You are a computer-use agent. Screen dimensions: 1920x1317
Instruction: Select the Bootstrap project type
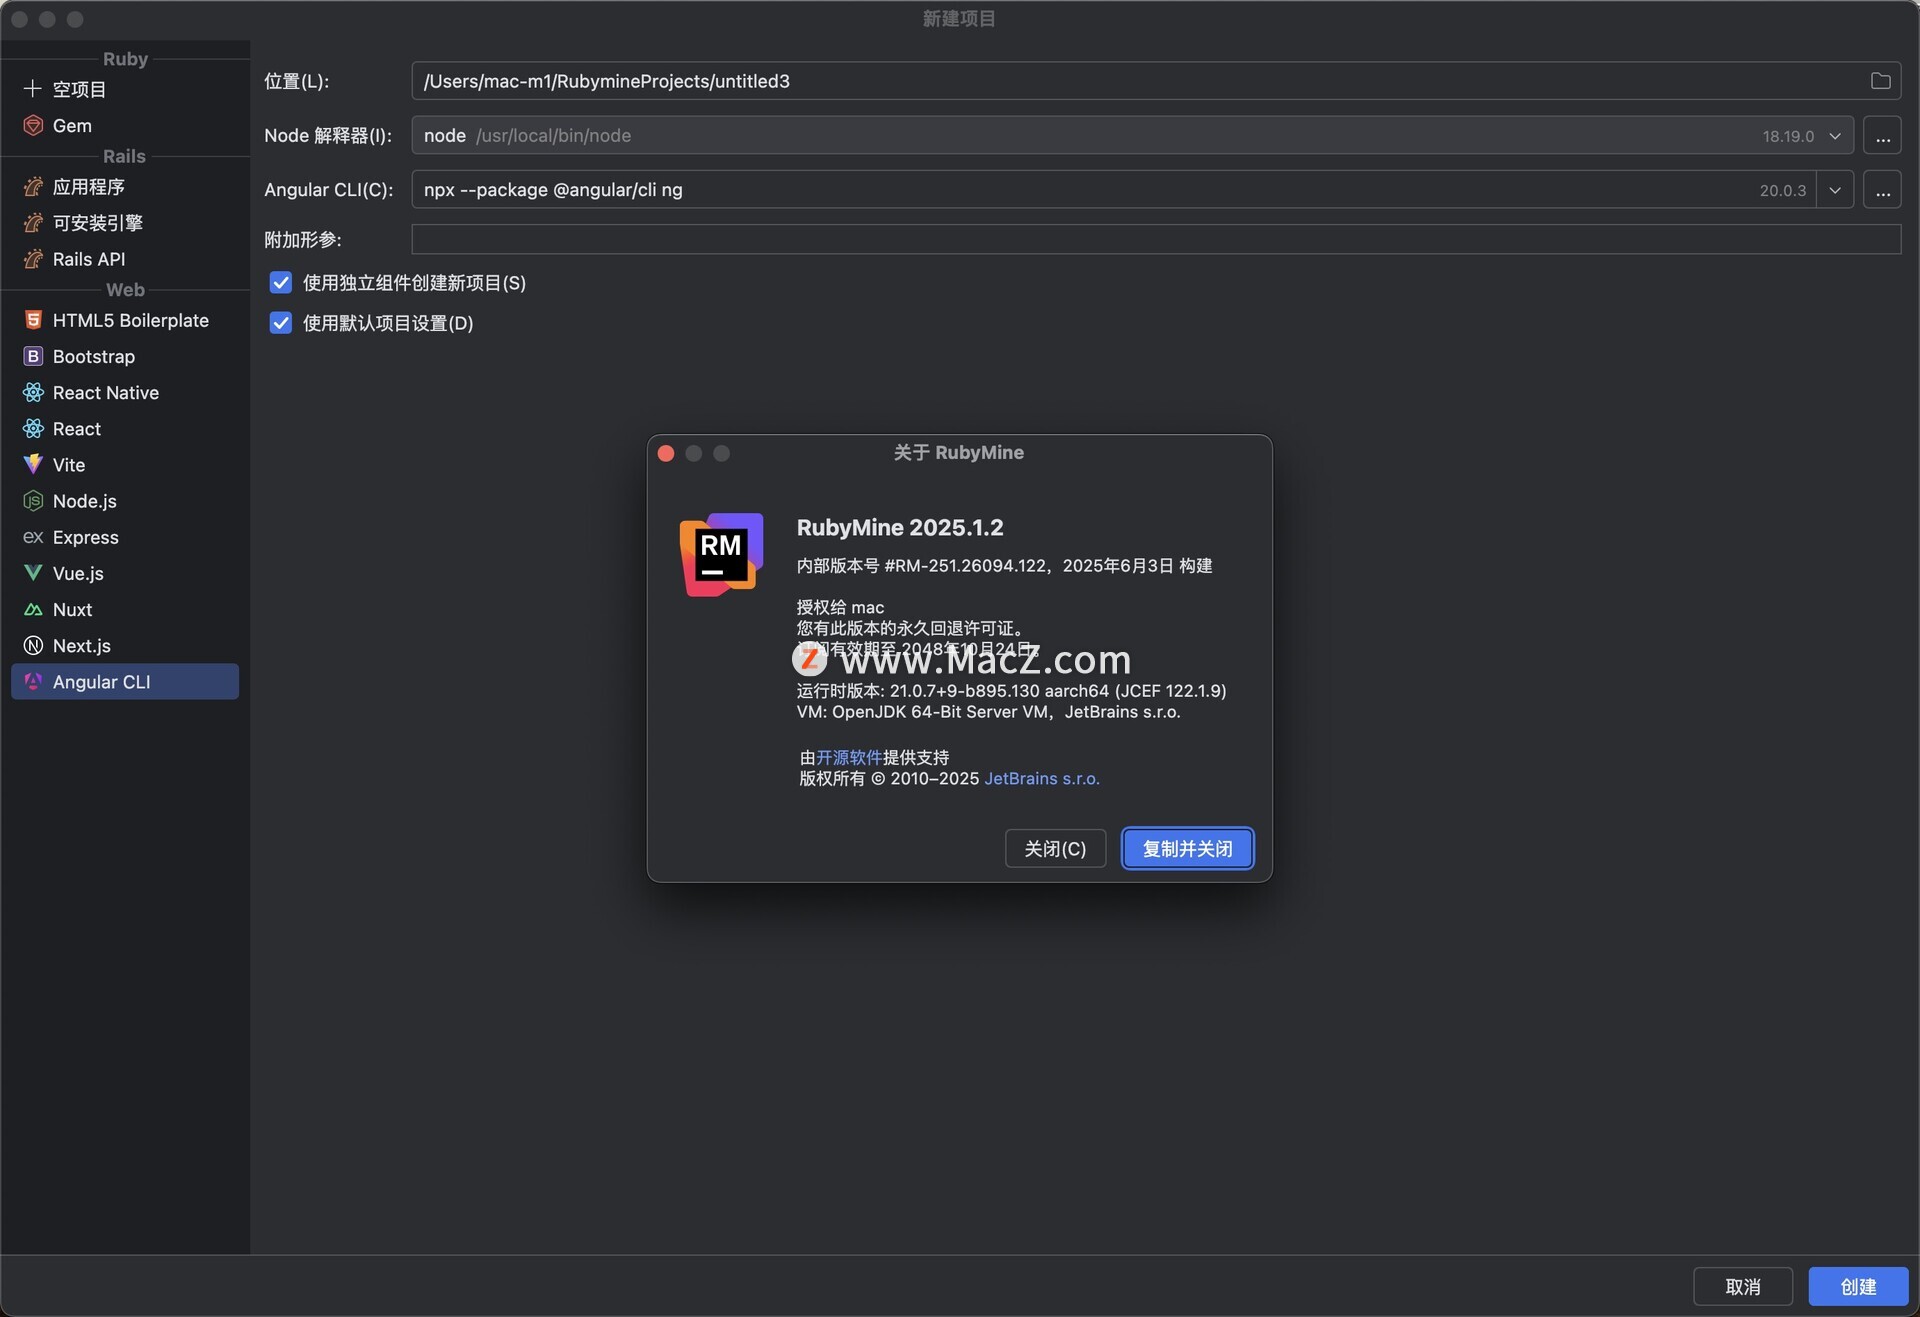point(125,356)
